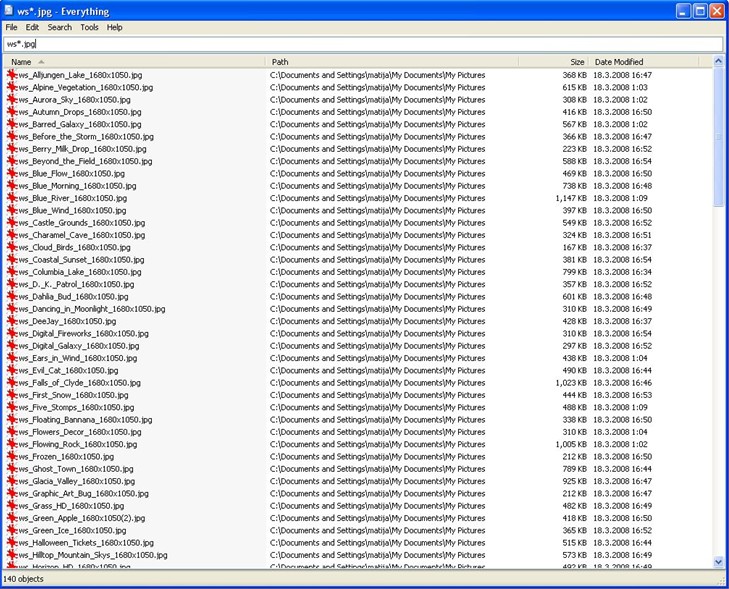Click icon of ws_Cloud_Birds file
Viewport: 729px width, 589px height.
click(x=12, y=247)
